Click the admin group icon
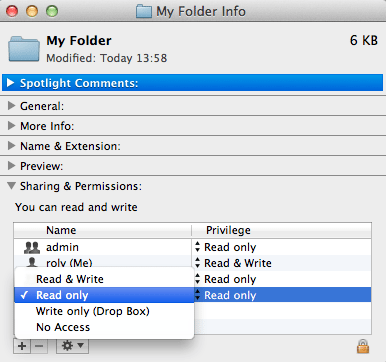 coord(32,247)
